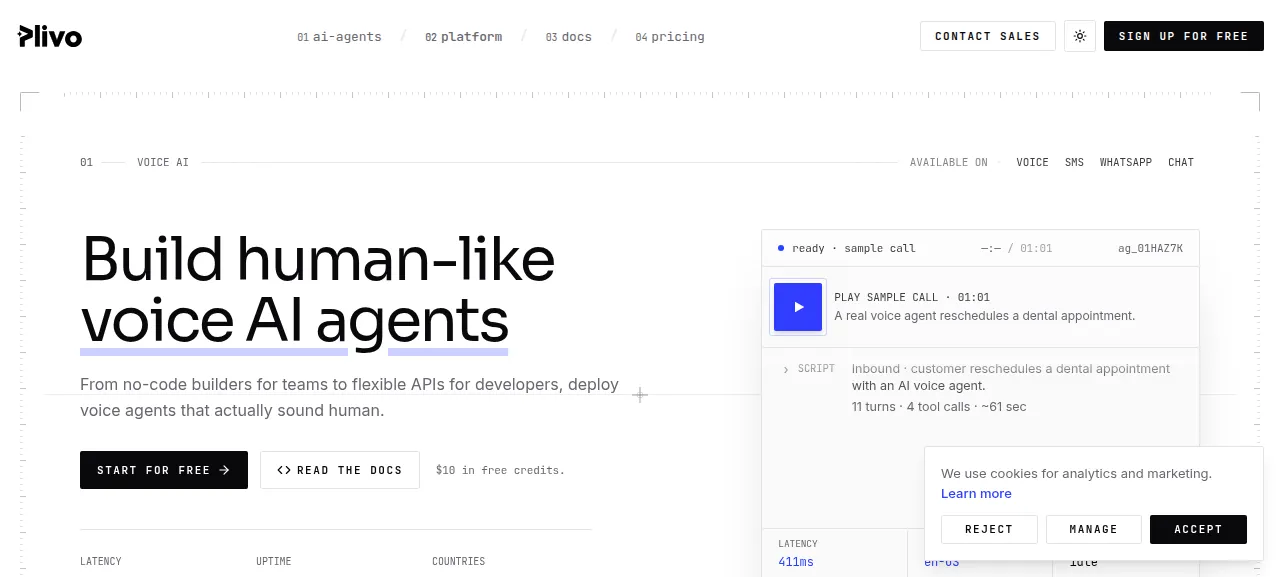Screen dimensions: 1280x577
Task: Click the '$10 in free credits.' text
Action: click(x=500, y=470)
